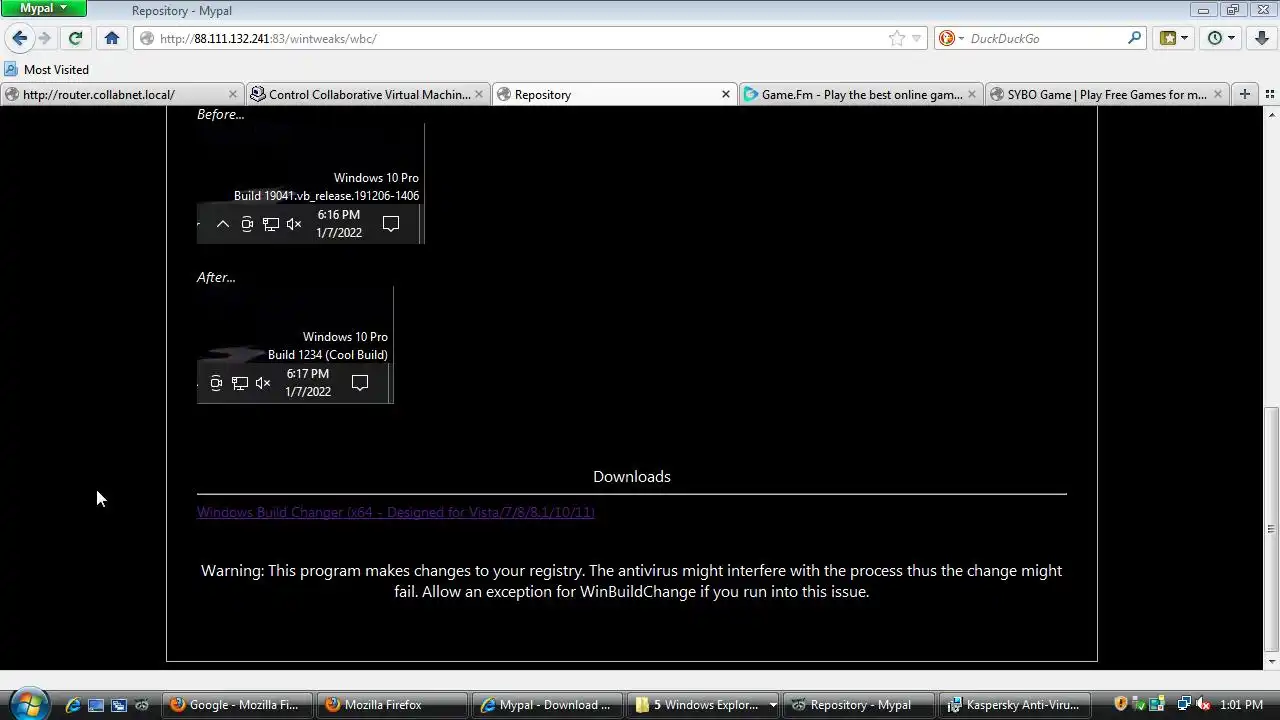The image size is (1280, 720).
Task: Open the bookmarks menu button
Action: pos(1174,38)
